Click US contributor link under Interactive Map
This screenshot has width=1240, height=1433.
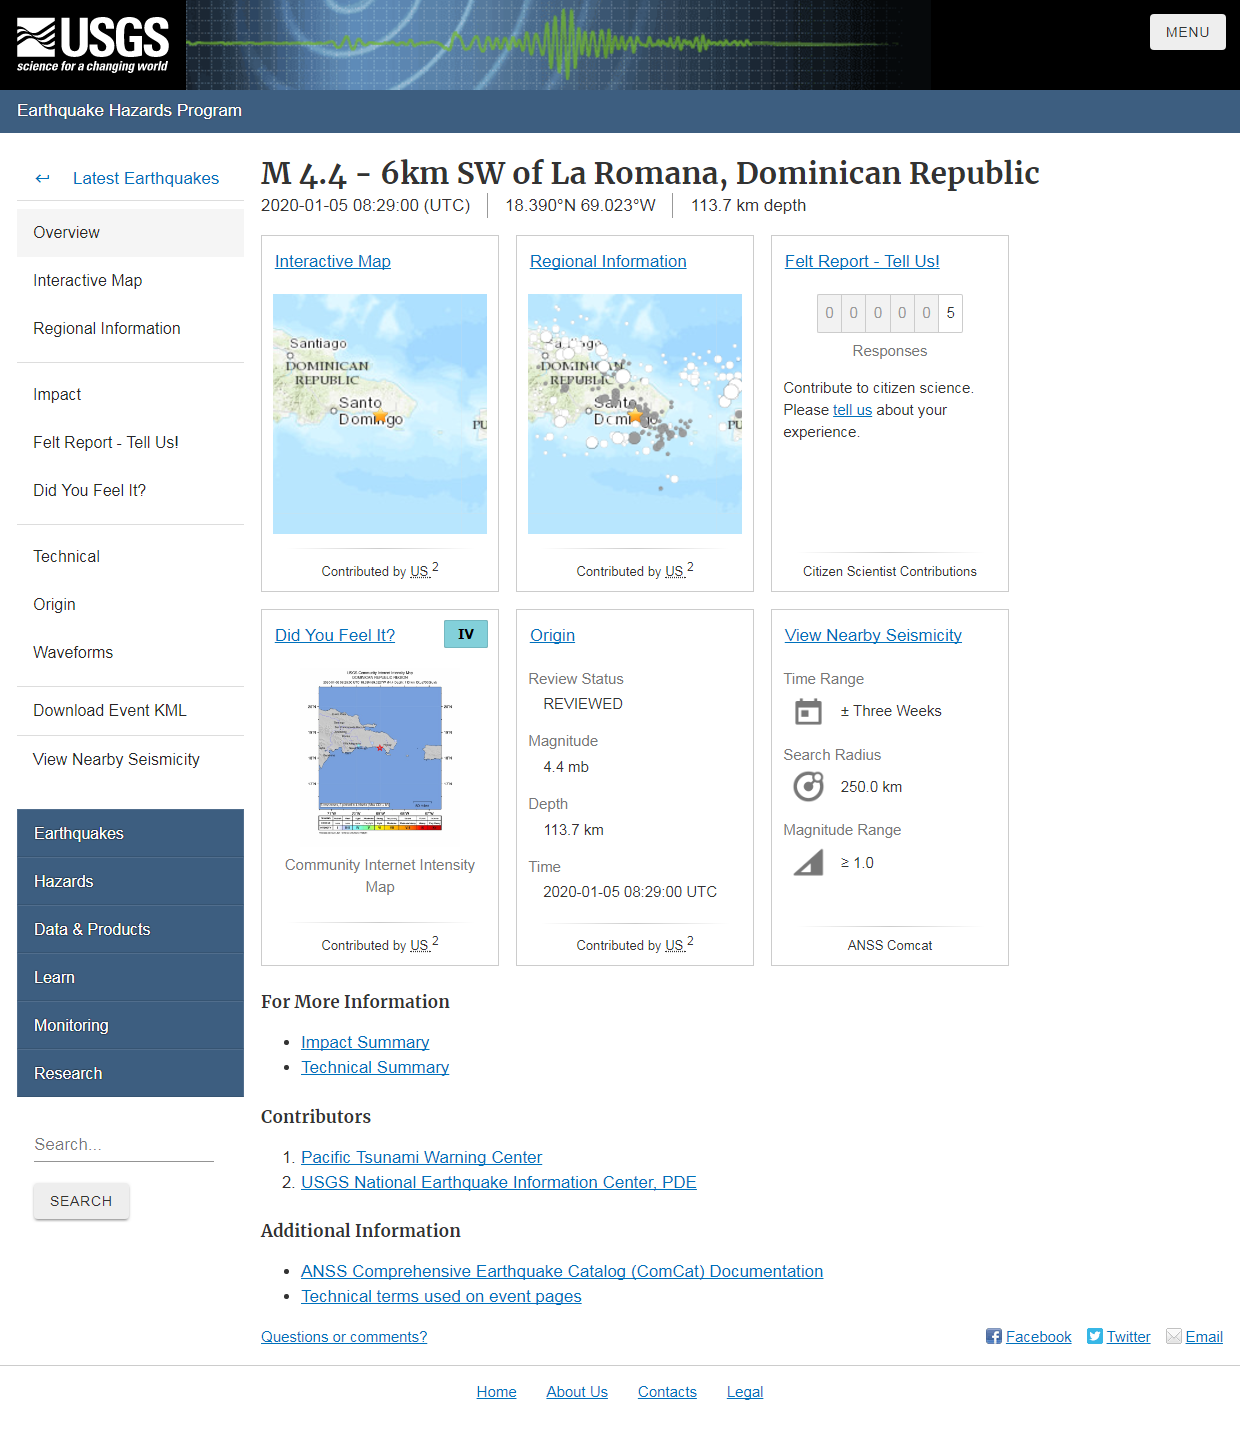coord(420,571)
